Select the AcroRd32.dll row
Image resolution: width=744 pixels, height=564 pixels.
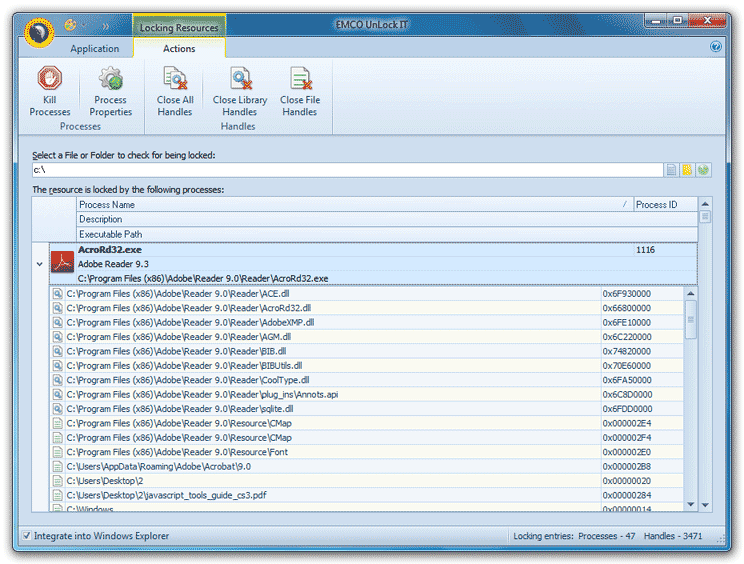(367, 308)
